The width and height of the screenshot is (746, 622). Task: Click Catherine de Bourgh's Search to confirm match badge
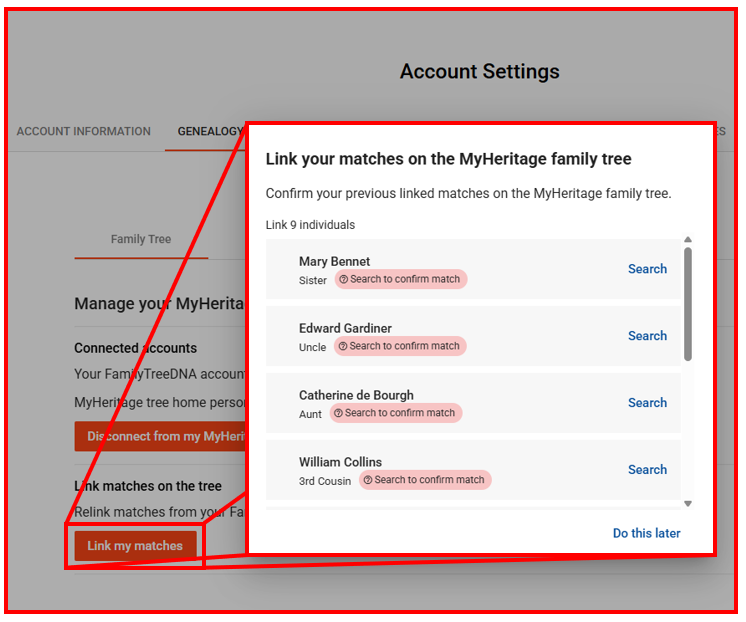tap(396, 413)
